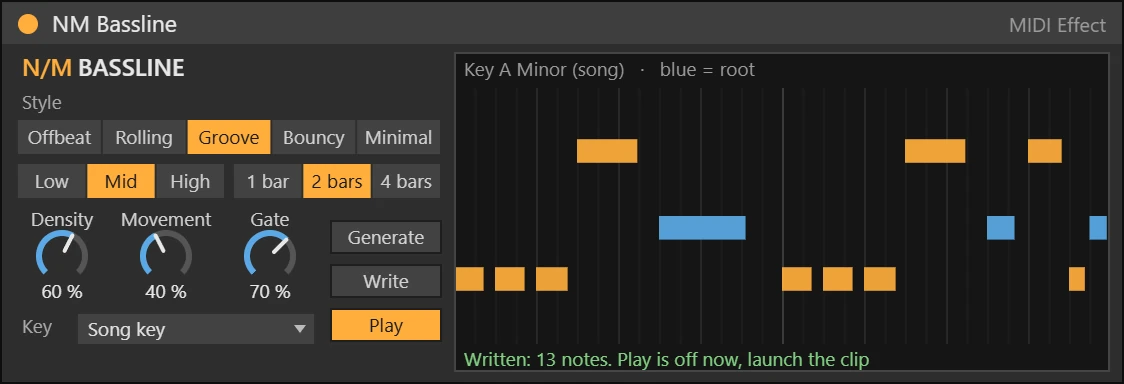The width and height of the screenshot is (1124, 384).
Task: Click the Gate value 70 %
Action: pyautogui.click(x=270, y=292)
